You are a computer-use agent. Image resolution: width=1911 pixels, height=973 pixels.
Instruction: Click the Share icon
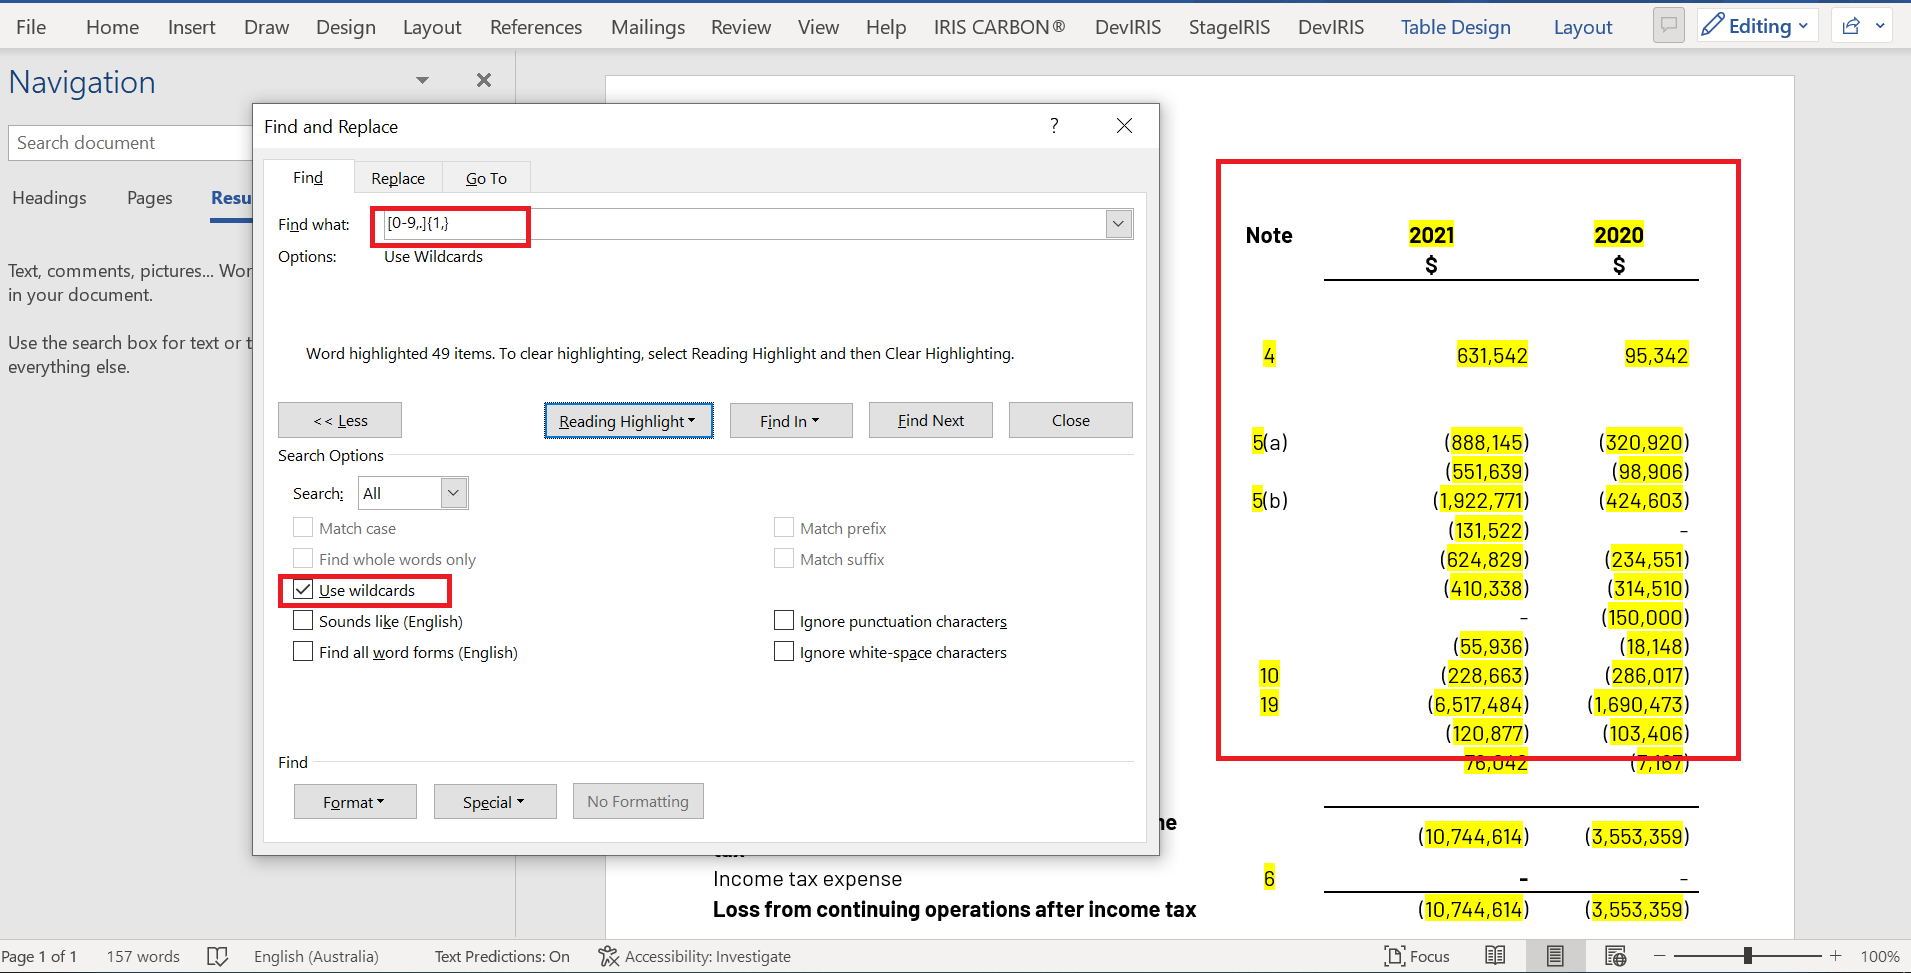click(x=1852, y=25)
